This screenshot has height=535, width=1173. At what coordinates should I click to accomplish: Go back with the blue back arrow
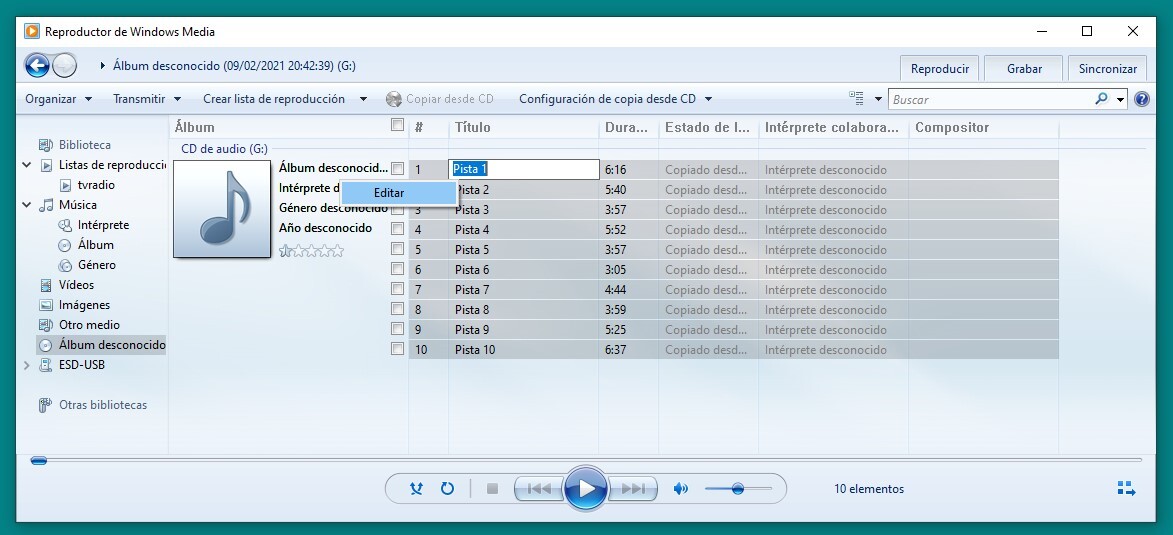coord(37,66)
